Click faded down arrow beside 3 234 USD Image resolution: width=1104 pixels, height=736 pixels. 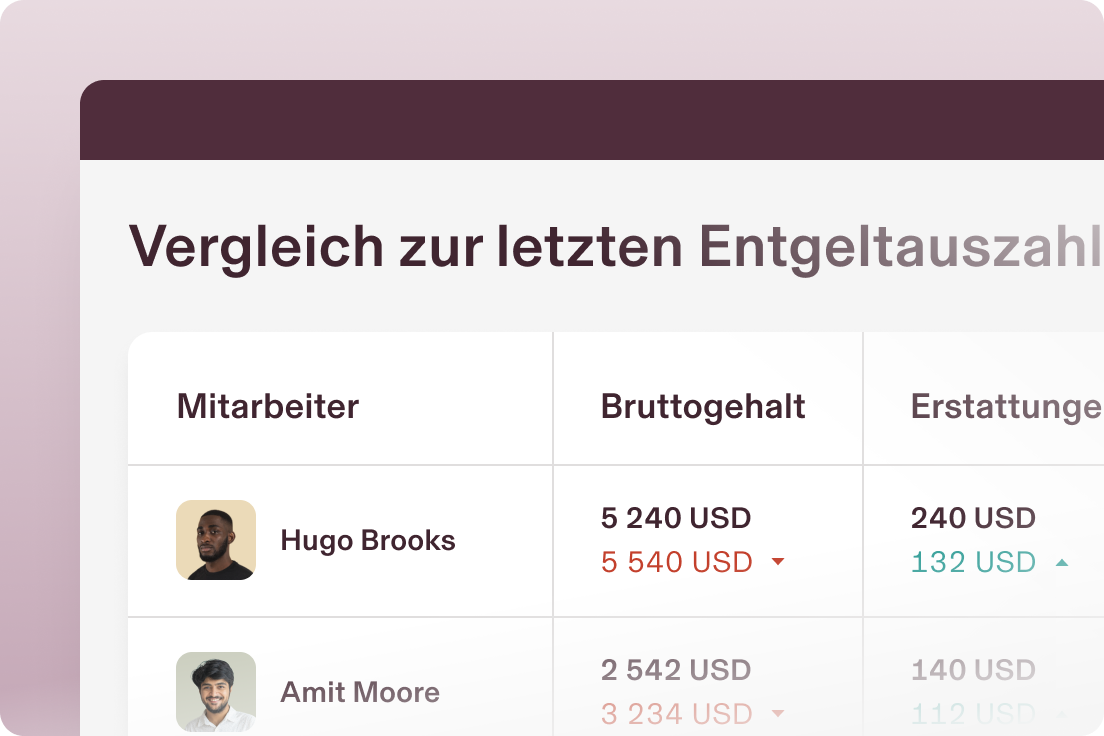pyautogui.click(x=778, y=713)
